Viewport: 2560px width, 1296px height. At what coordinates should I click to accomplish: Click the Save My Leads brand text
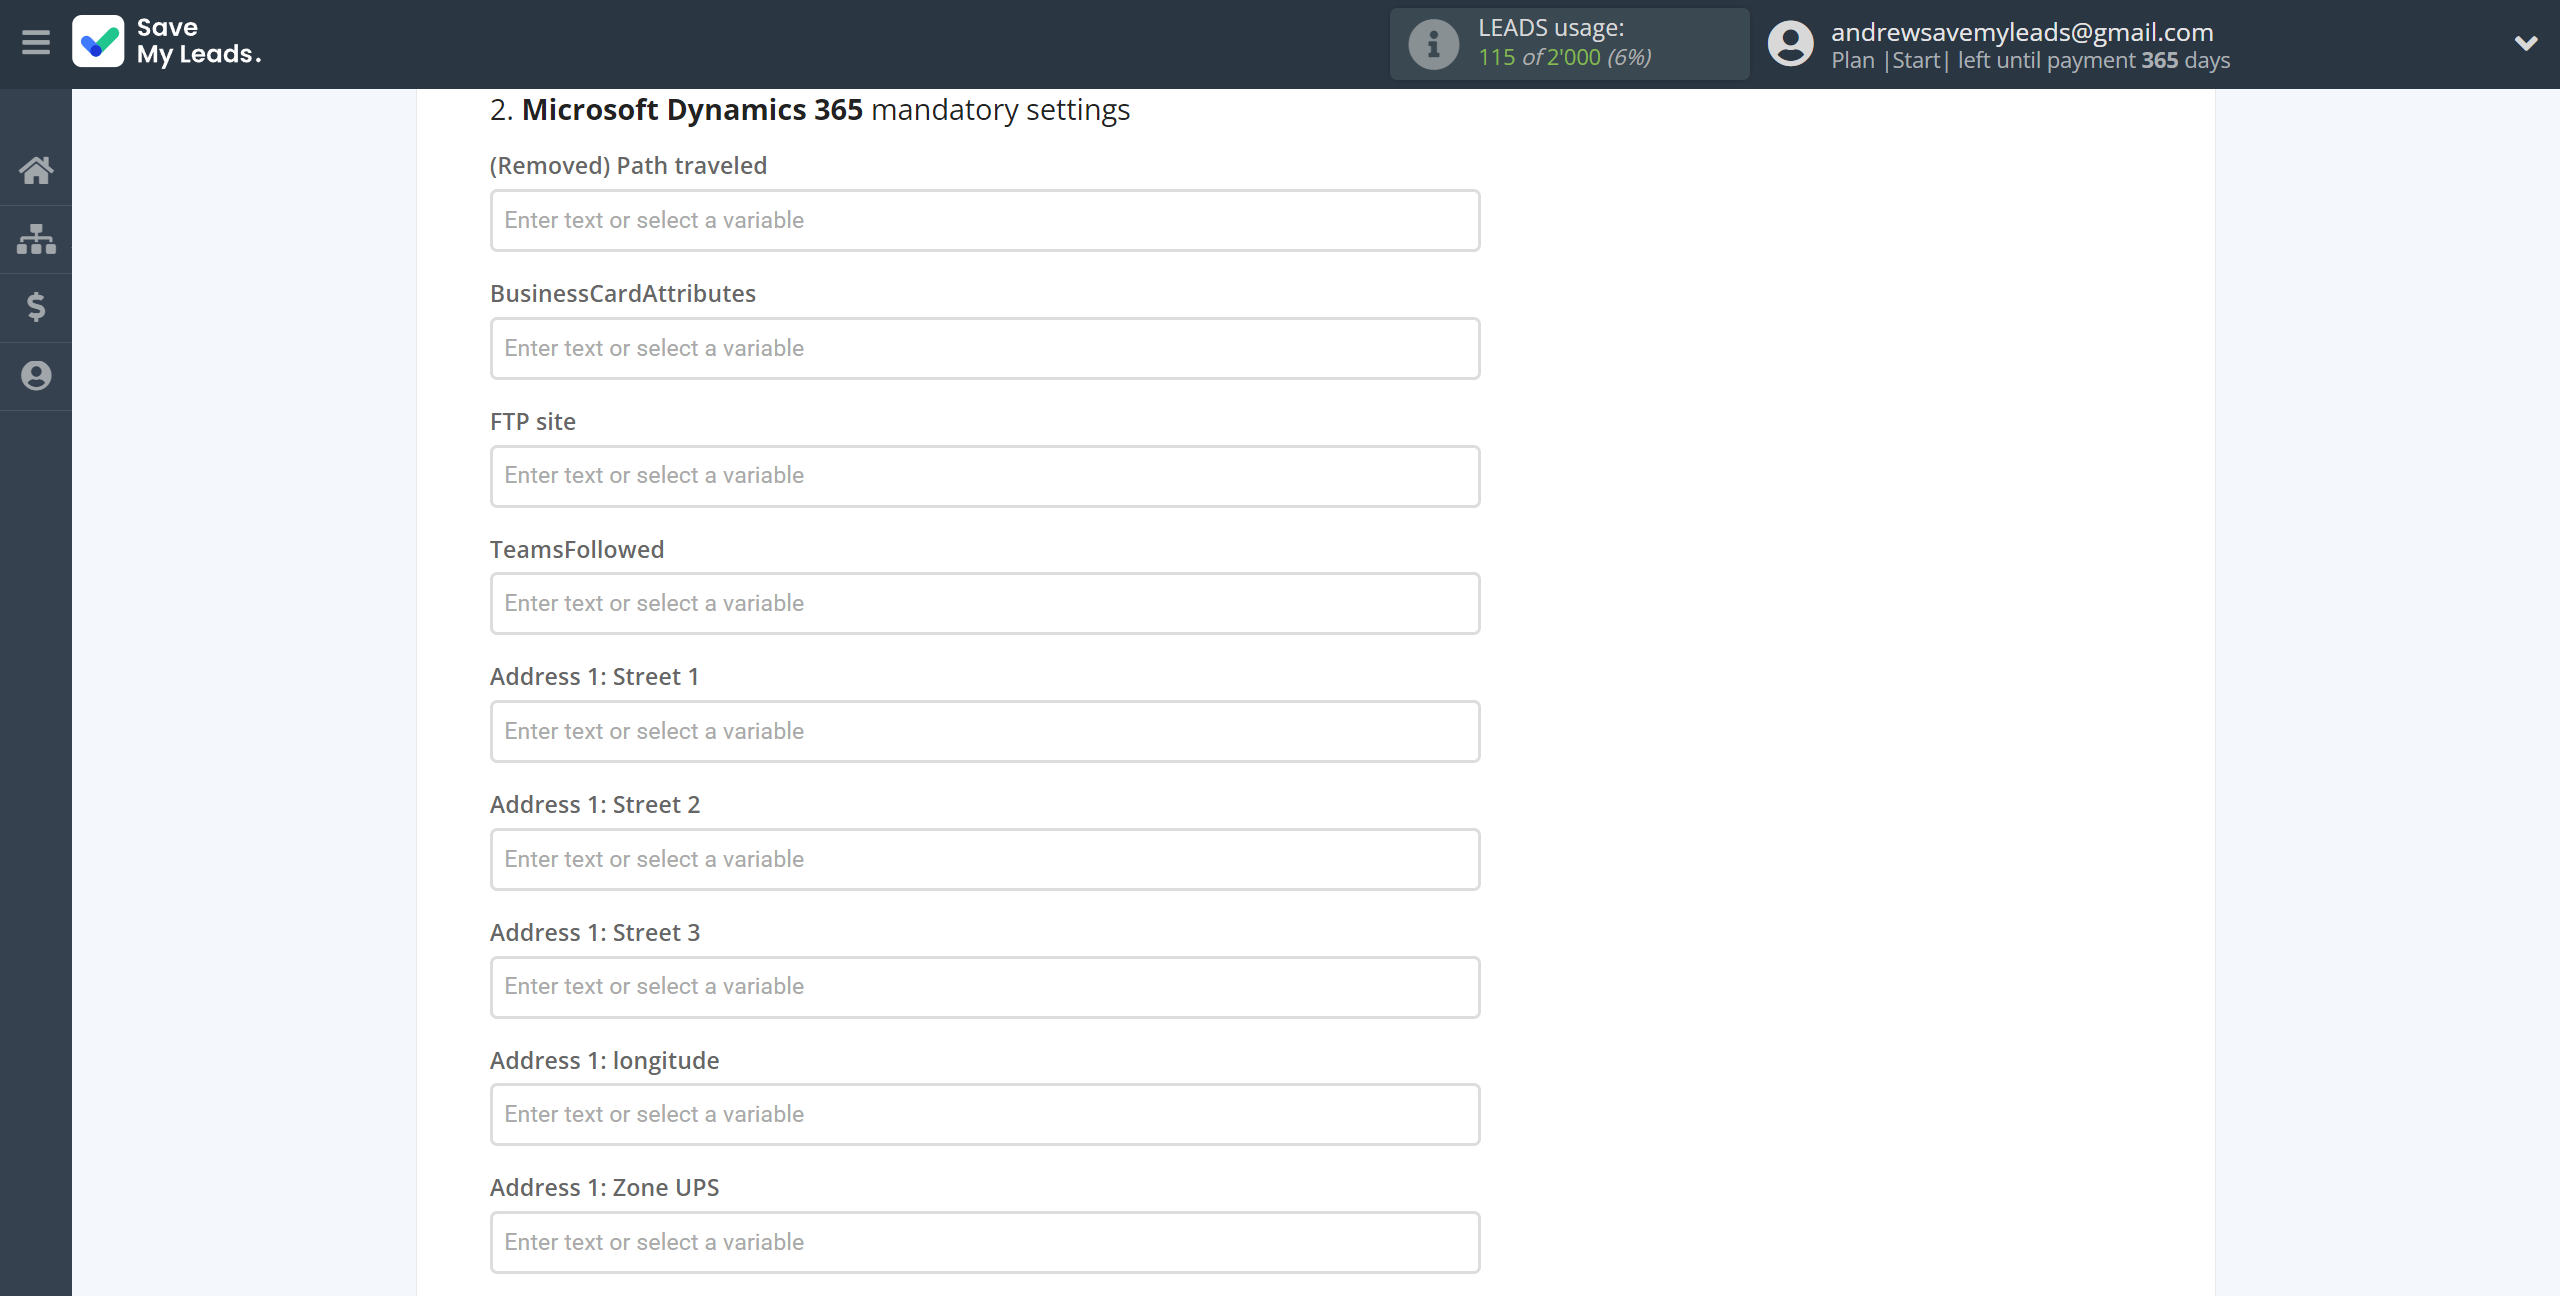pyautogui.click(x=199, y=41)
